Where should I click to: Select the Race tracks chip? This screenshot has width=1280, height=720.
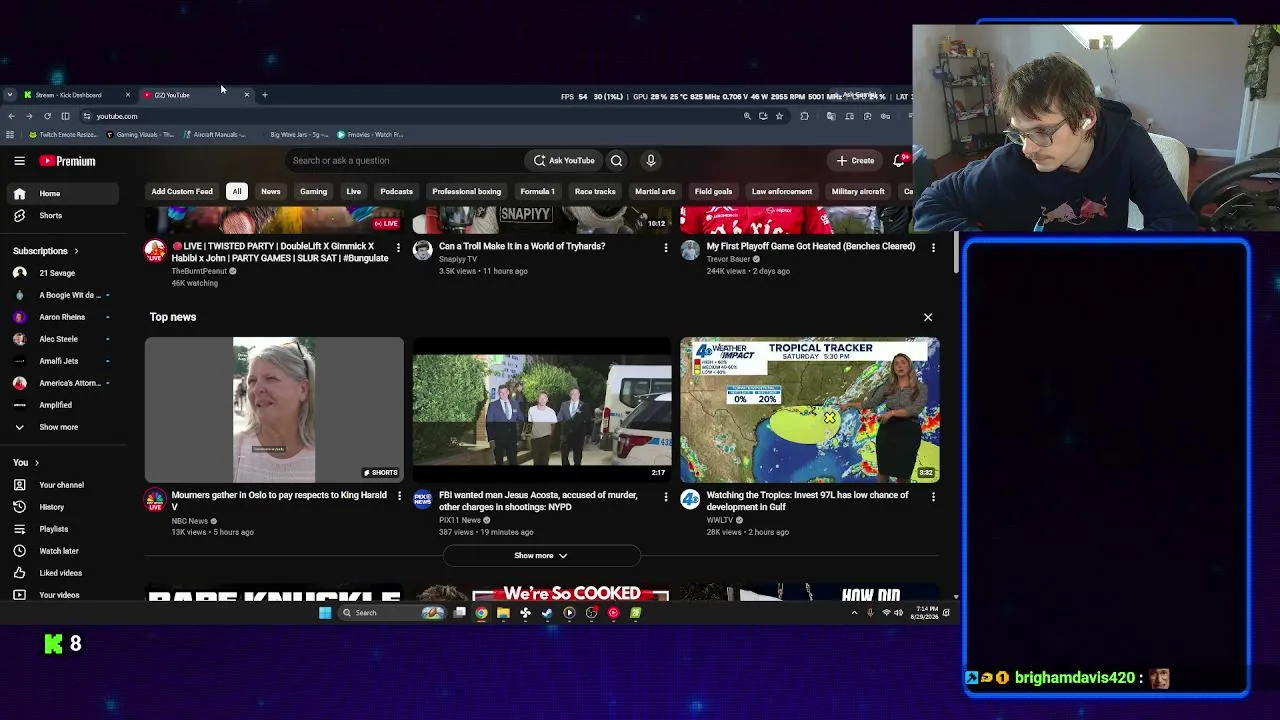pos(595,191)
